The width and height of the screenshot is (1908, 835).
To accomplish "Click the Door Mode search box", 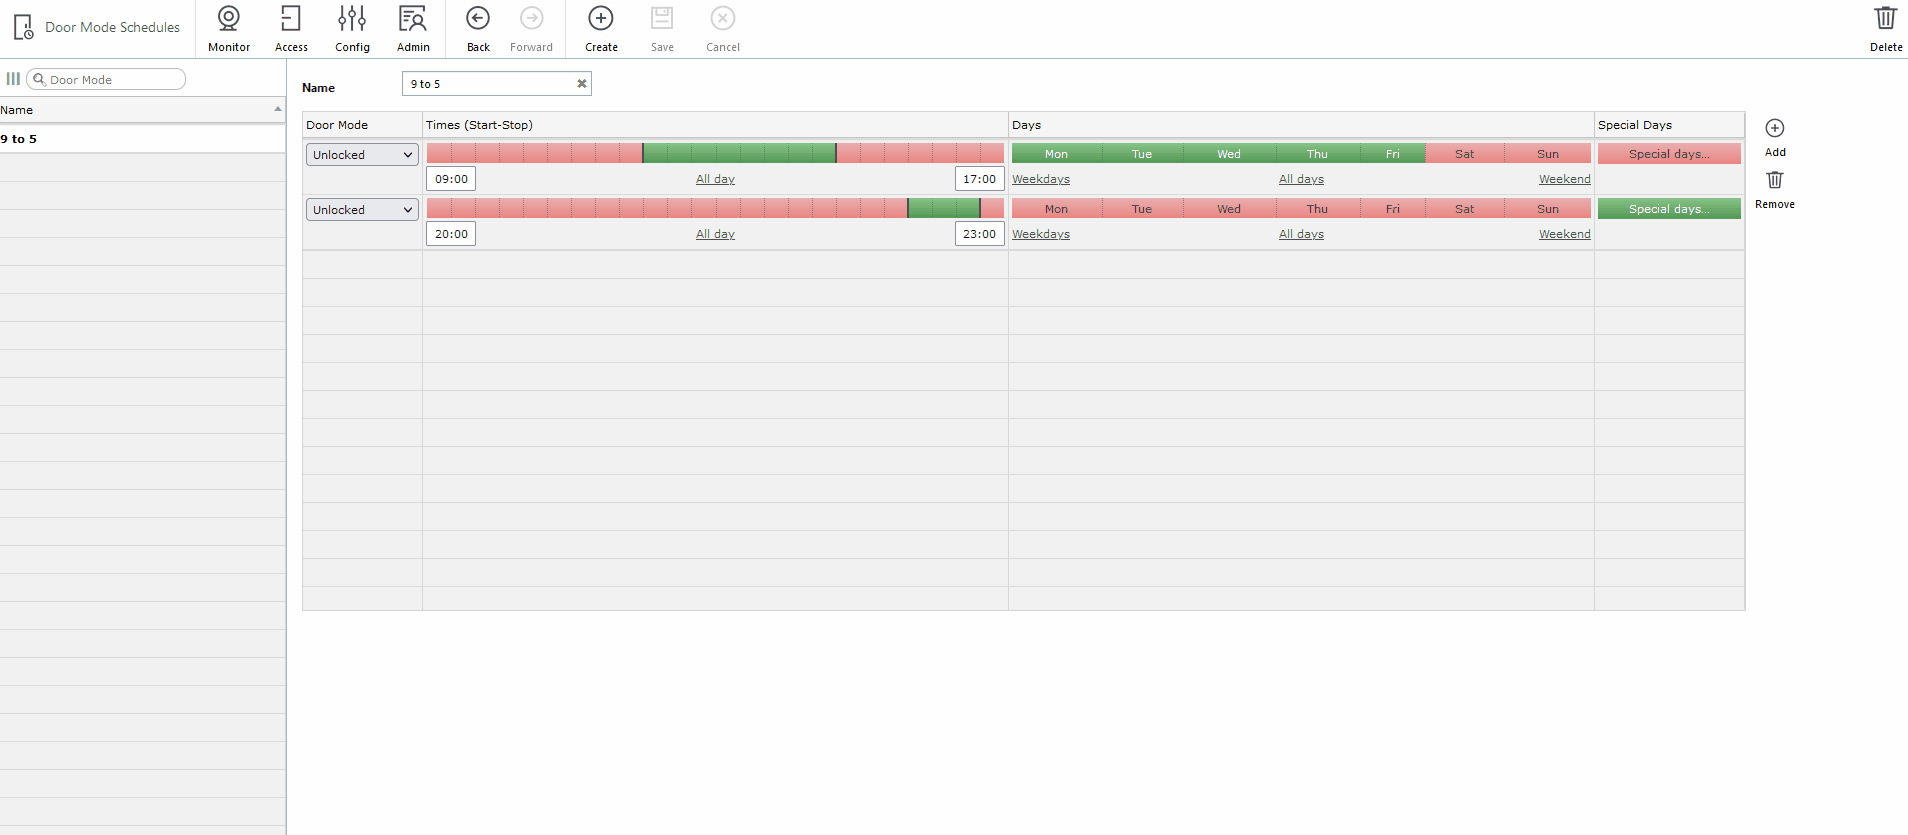I will (x=106, y=79).
